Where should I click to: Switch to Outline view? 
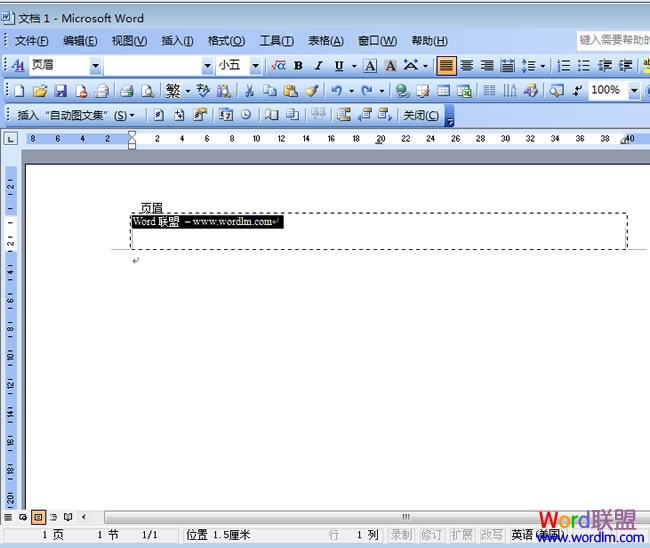tap(53, 517)
